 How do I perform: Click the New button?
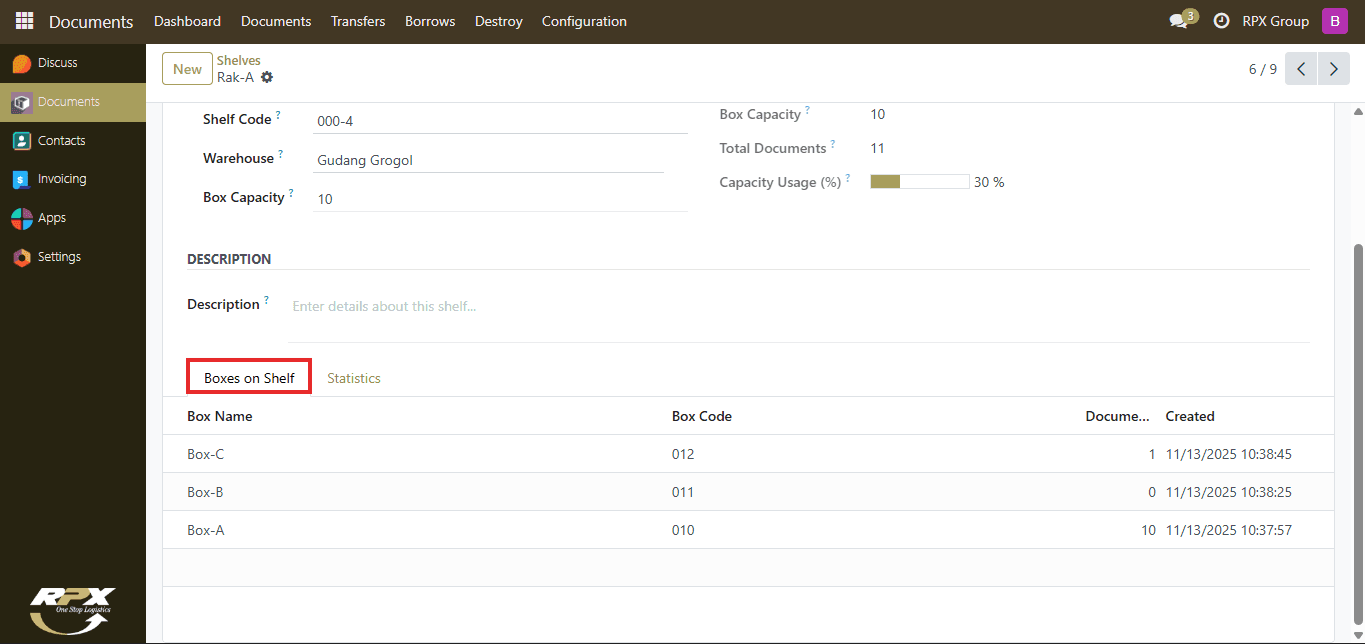click(x=187, y=69)
